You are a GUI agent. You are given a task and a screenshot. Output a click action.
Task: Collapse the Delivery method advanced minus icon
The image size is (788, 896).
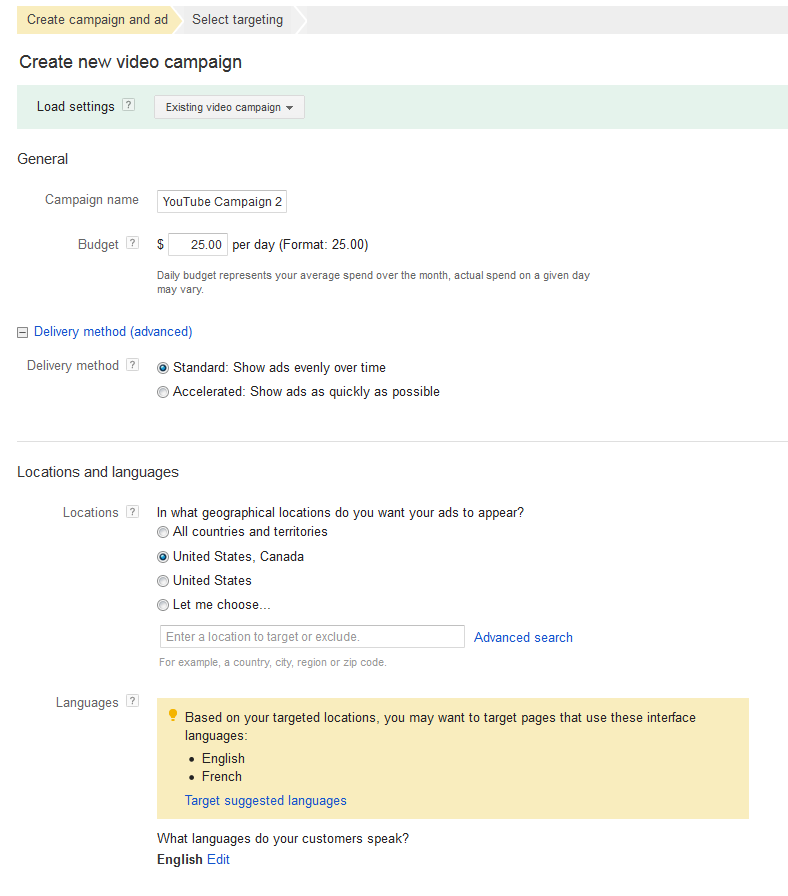(x=22, y=333)
